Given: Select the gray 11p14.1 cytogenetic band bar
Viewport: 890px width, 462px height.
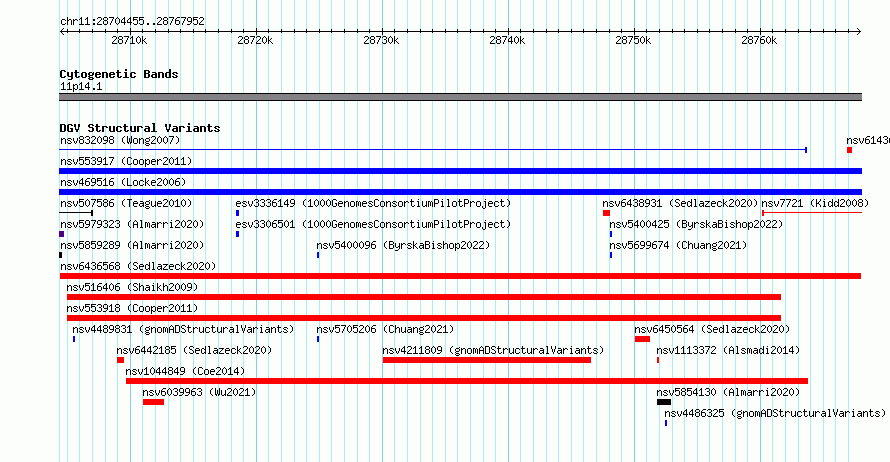Looking at the screenshot, I should 460,97.
